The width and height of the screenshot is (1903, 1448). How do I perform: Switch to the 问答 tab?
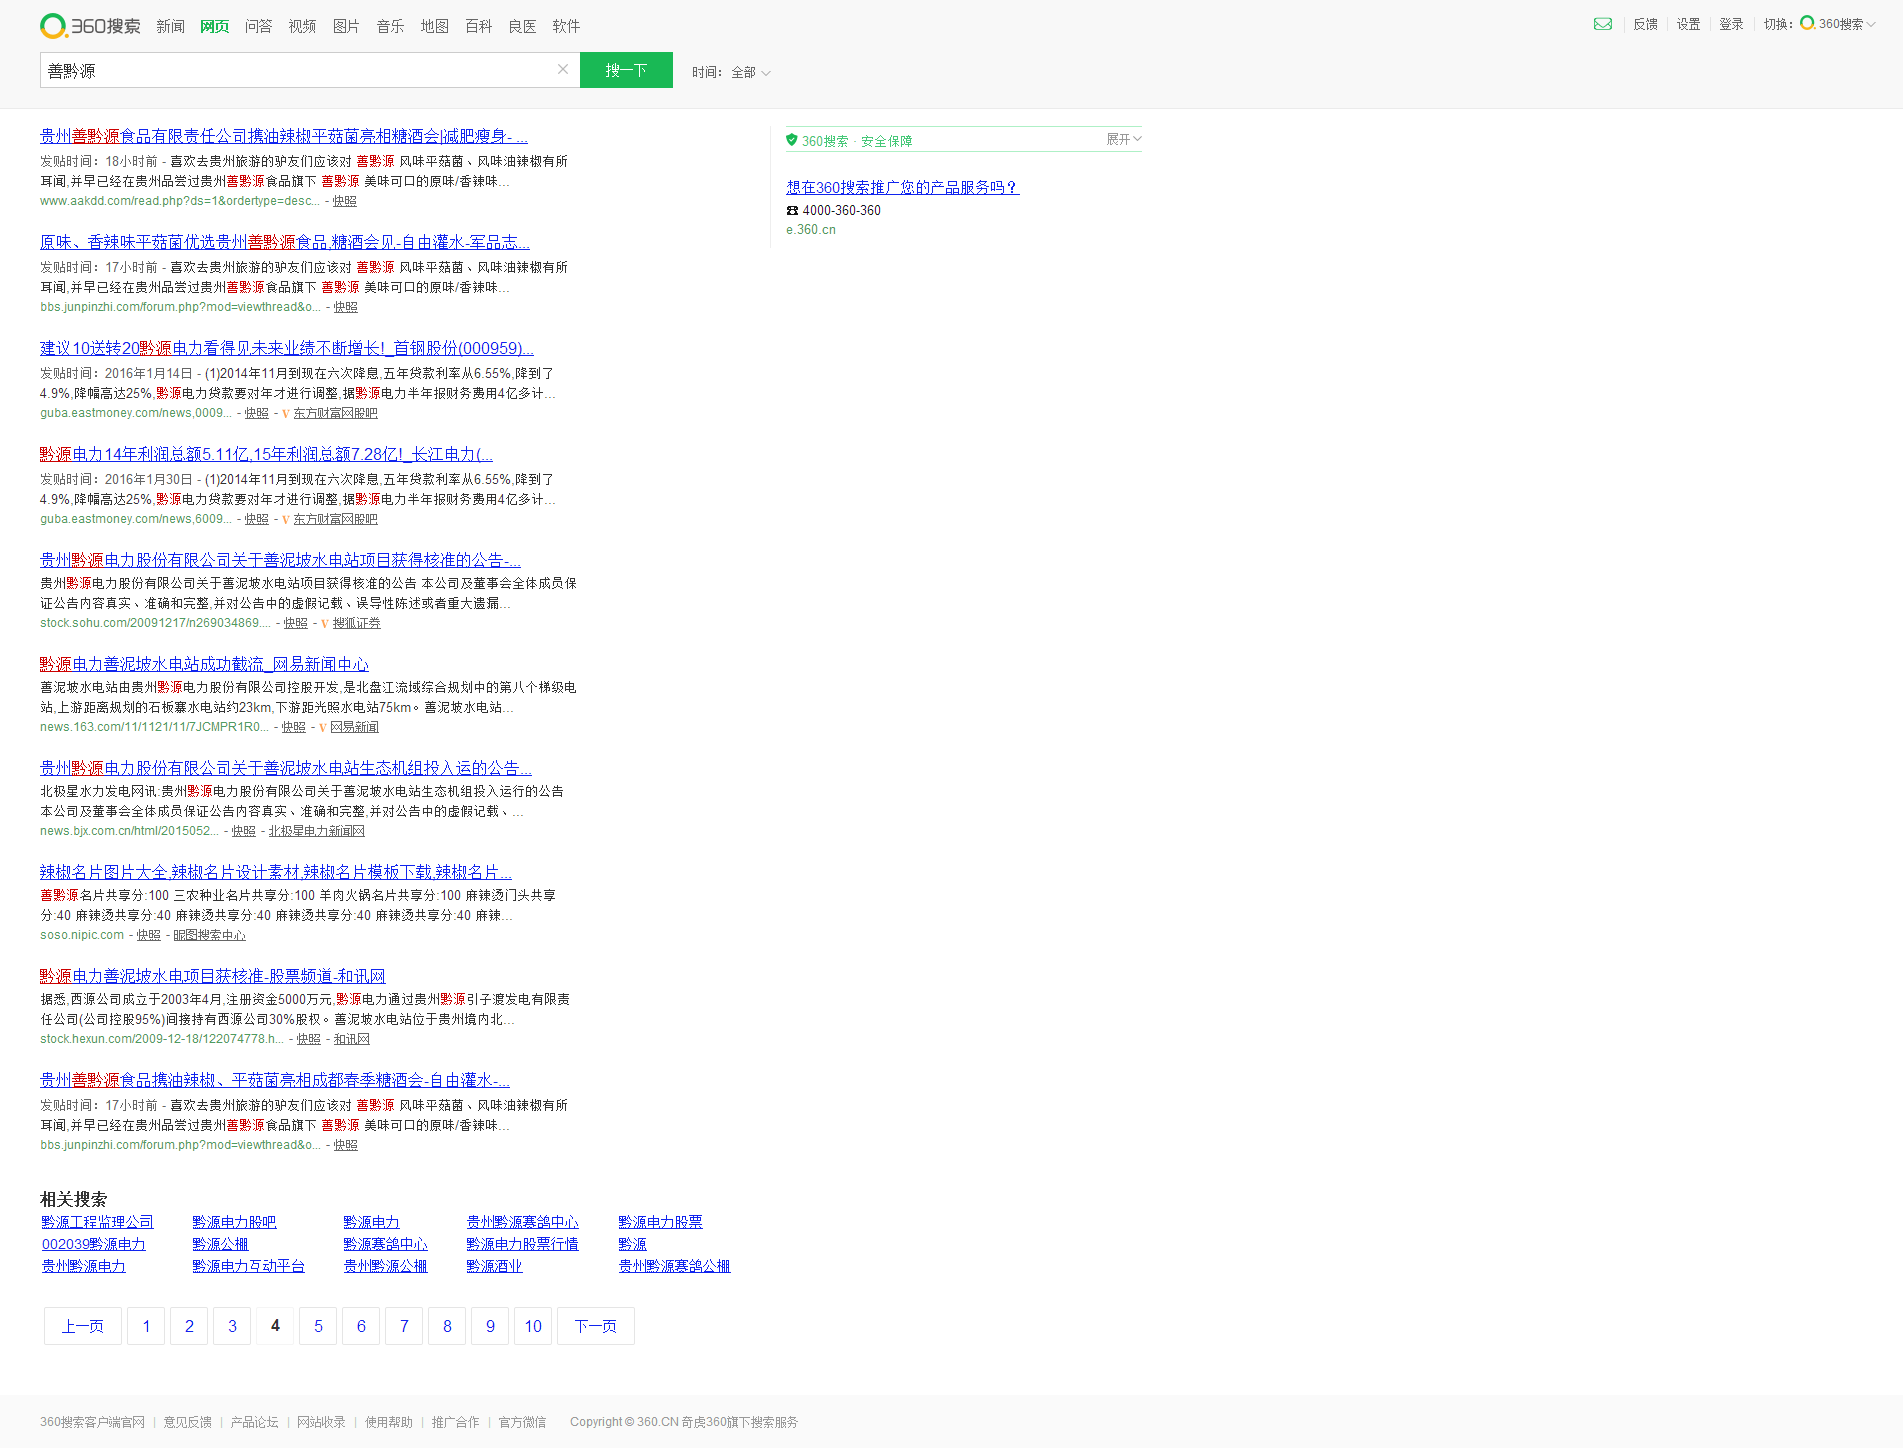[258, 26]
